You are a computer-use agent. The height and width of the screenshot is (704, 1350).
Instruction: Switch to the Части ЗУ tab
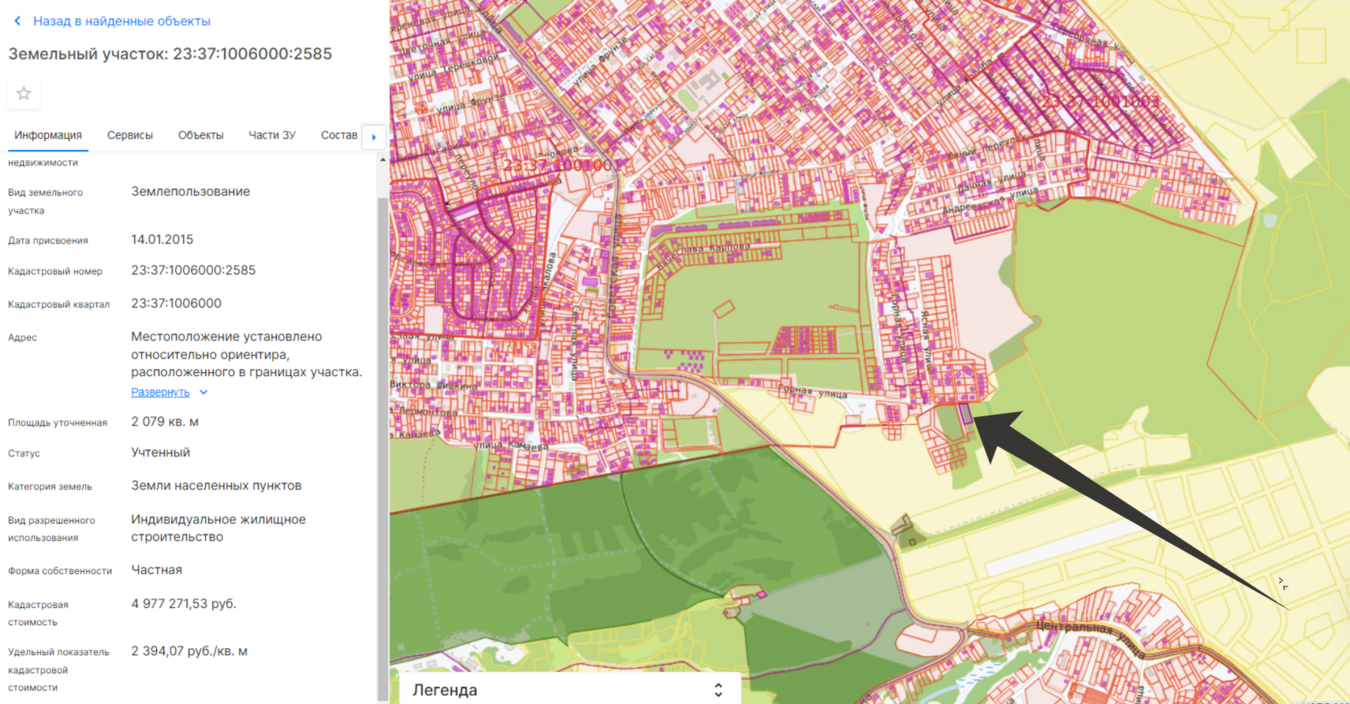click(272, 135)
